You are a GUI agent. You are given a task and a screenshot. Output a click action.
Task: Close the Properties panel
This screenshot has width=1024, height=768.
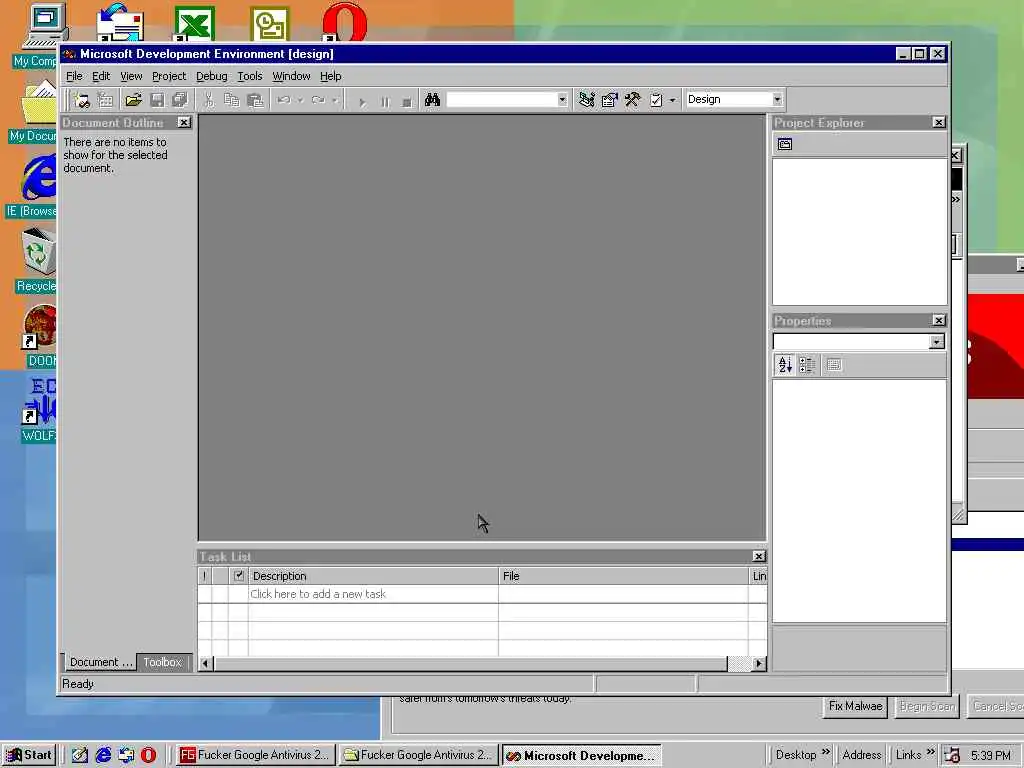pyautogui.click(x=938, y=321)
